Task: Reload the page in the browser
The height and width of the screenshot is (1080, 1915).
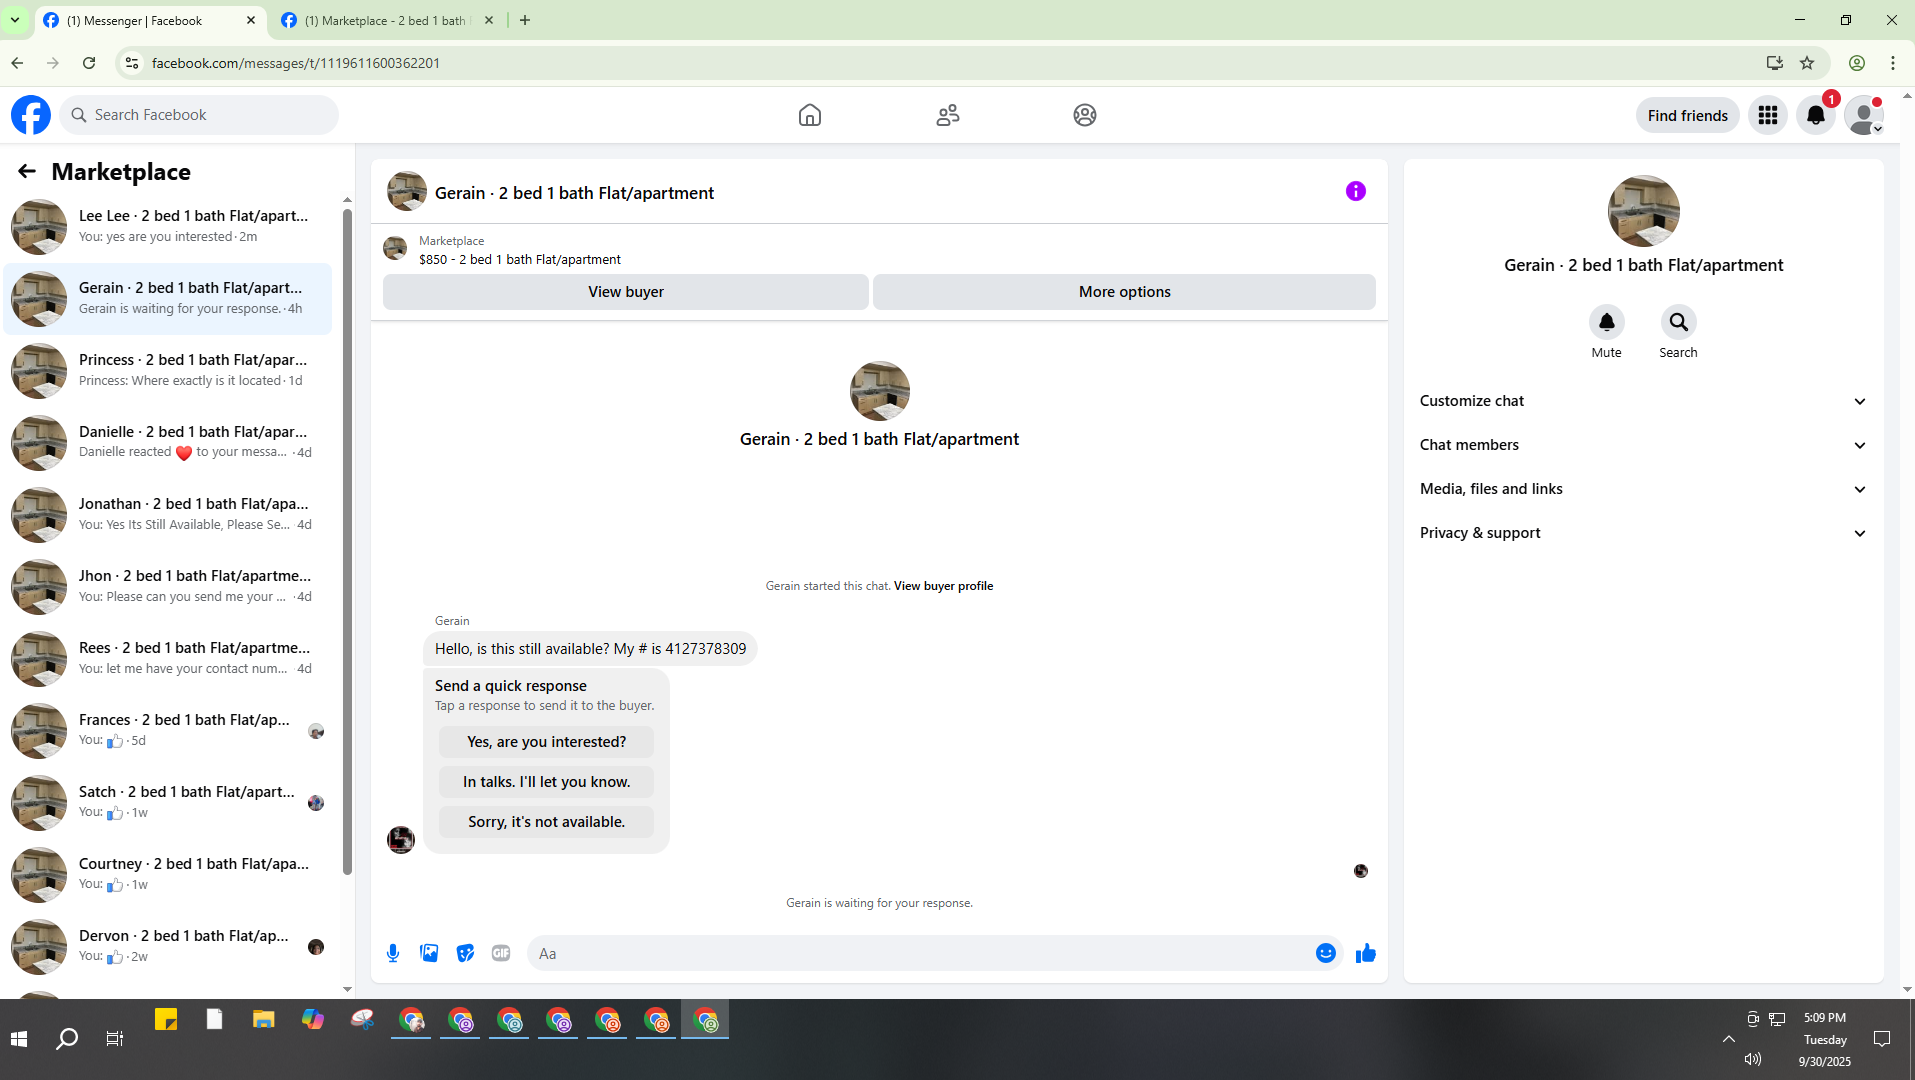Action: 89,63
